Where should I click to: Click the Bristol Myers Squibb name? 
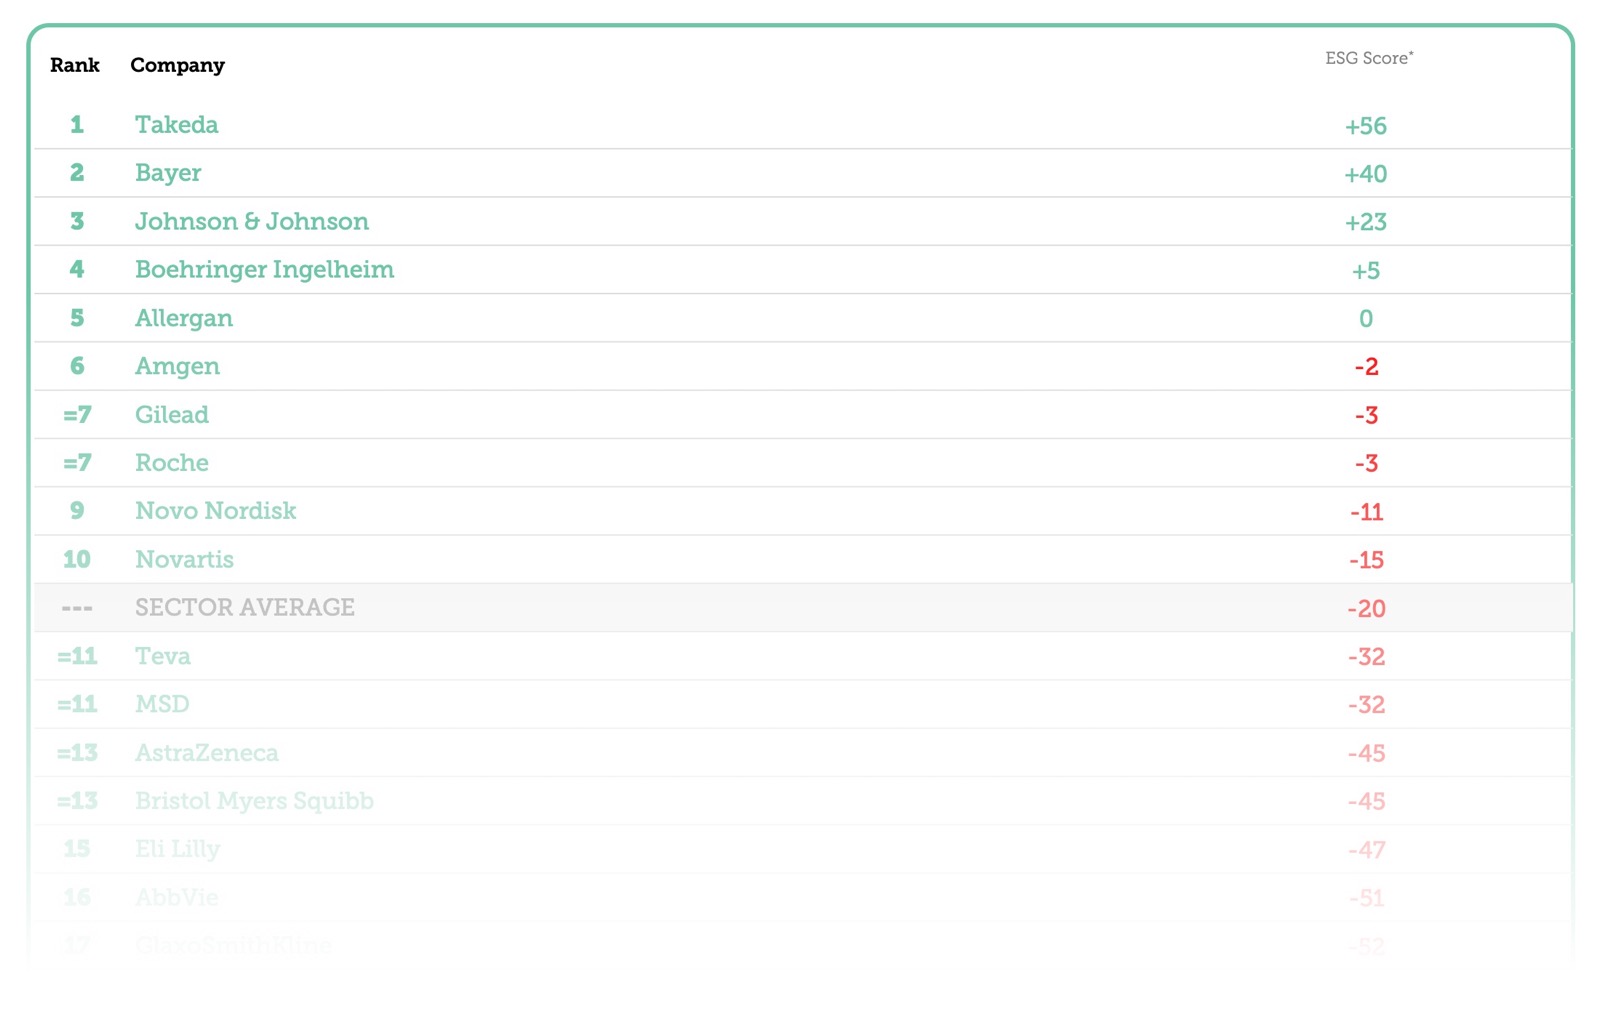(x=255, y=801)
